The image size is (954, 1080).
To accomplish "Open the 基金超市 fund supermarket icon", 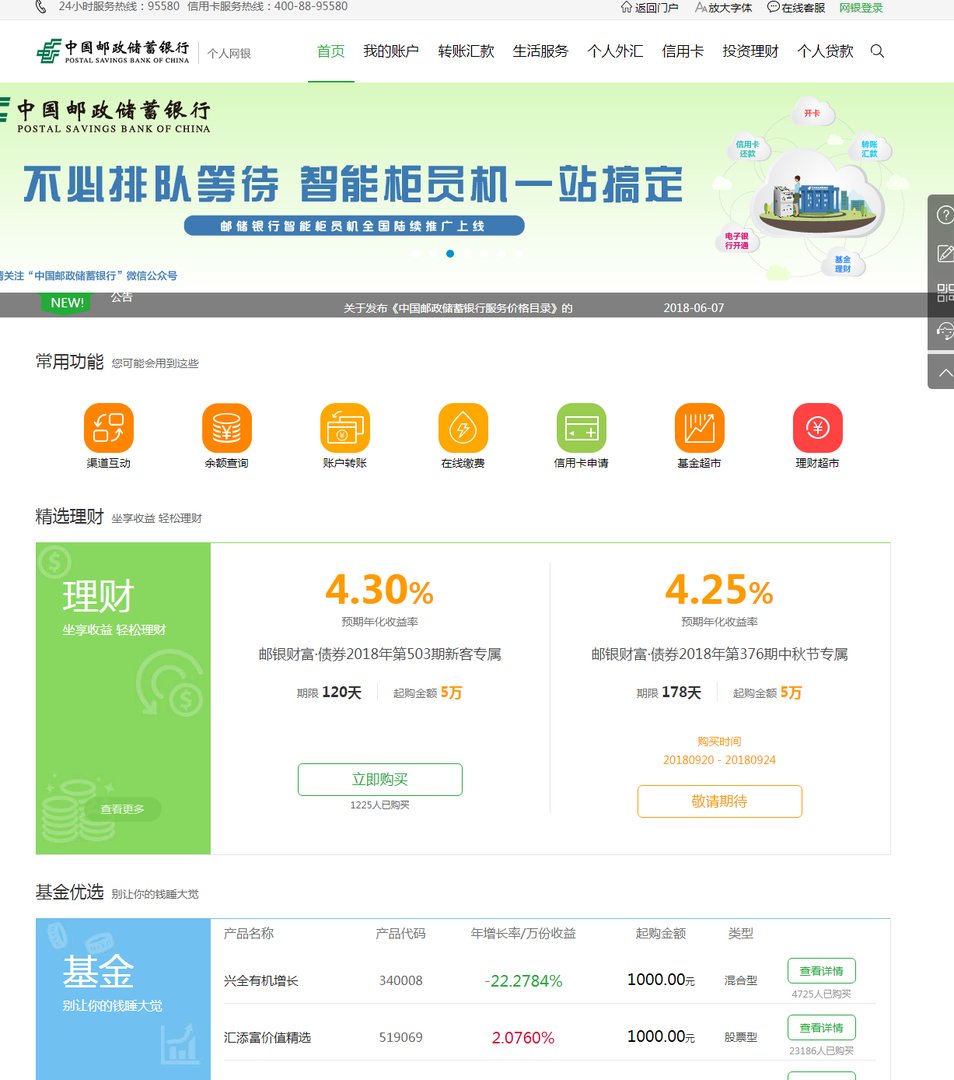I will [x=698, y=428].
